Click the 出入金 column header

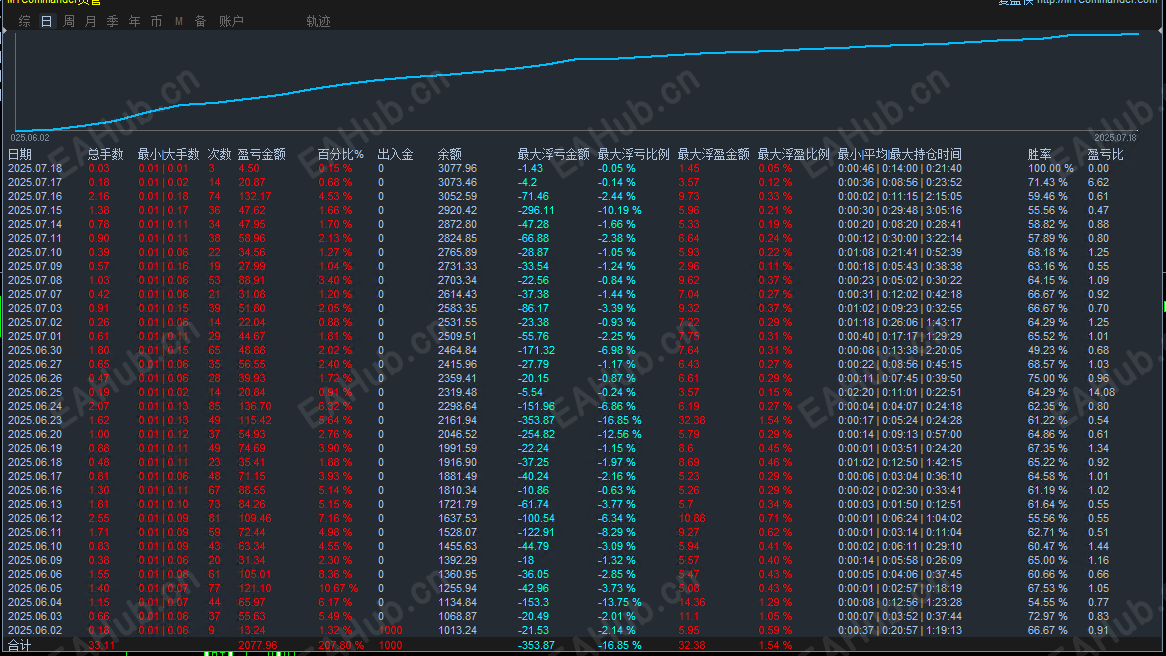396,155
